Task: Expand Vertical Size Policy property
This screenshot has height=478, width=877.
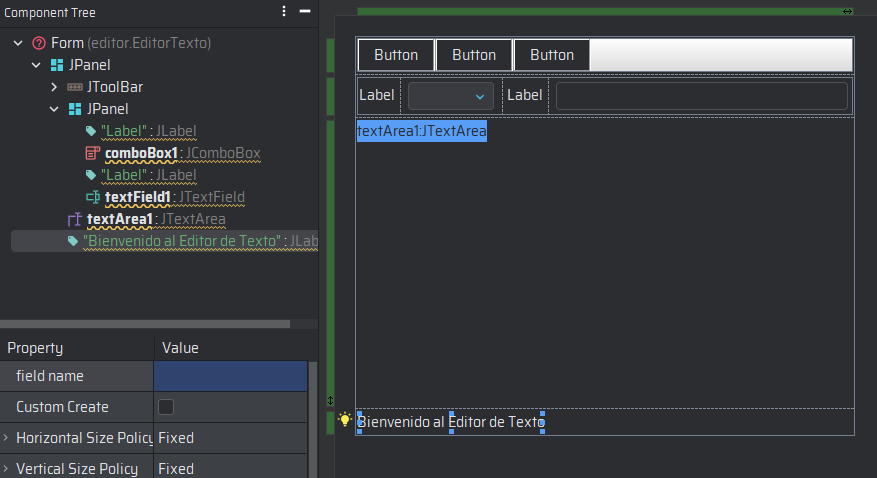Action: tap(6, 468)
